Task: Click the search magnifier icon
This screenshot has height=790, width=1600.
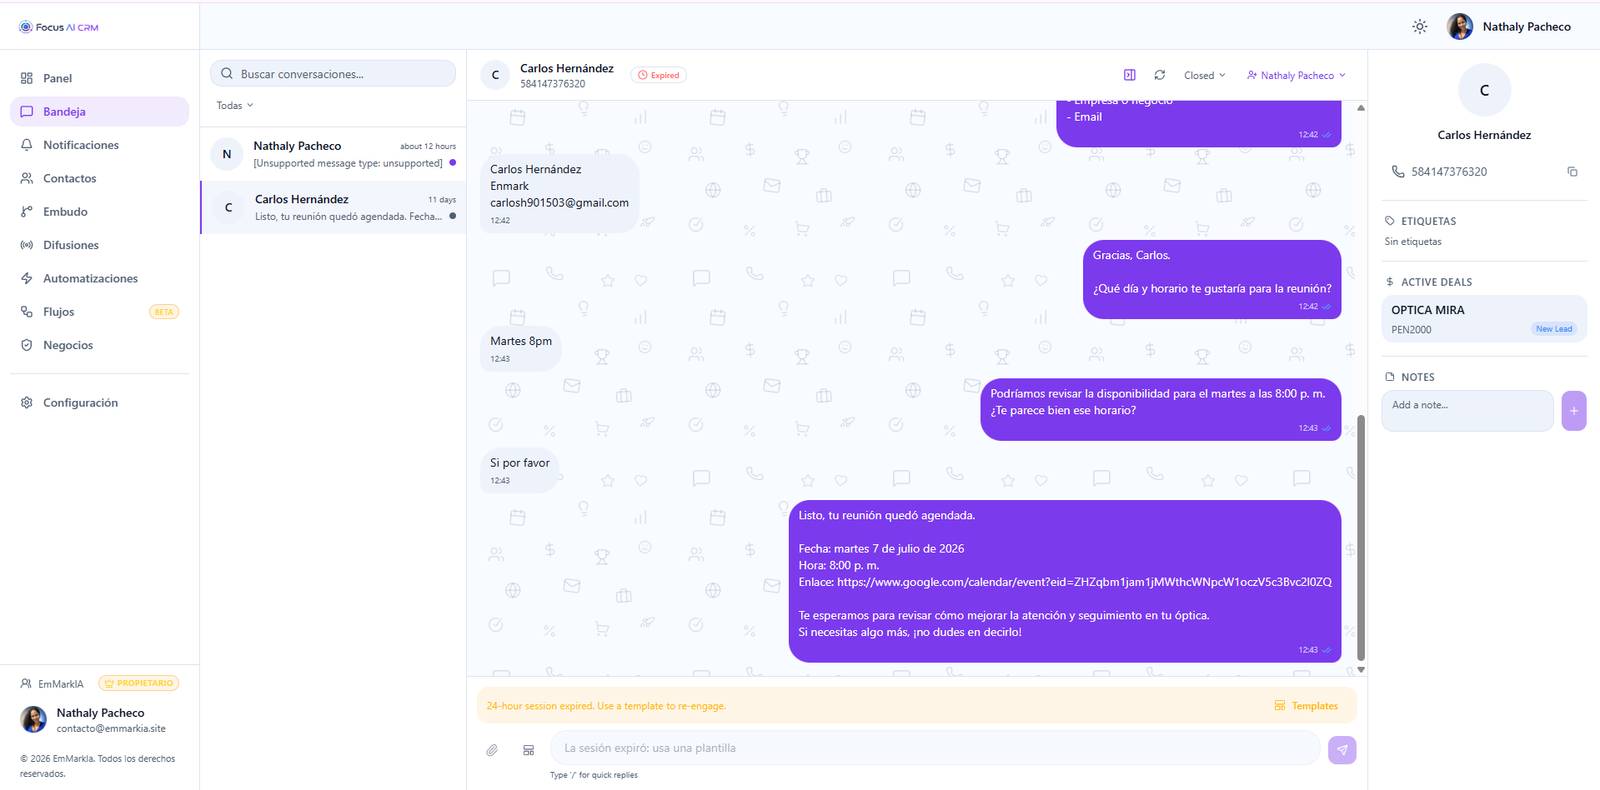Action: click(x=227, y=74)
